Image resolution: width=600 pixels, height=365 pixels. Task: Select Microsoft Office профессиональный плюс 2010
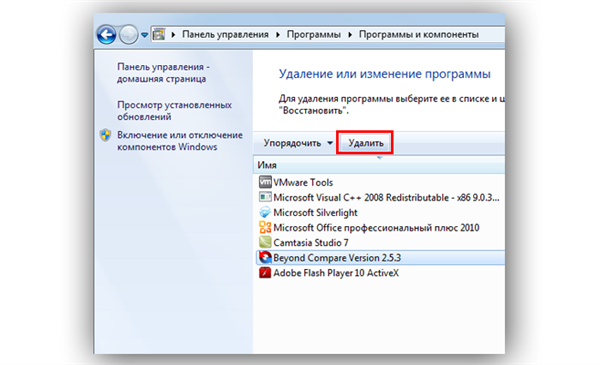tap(376, 228)
